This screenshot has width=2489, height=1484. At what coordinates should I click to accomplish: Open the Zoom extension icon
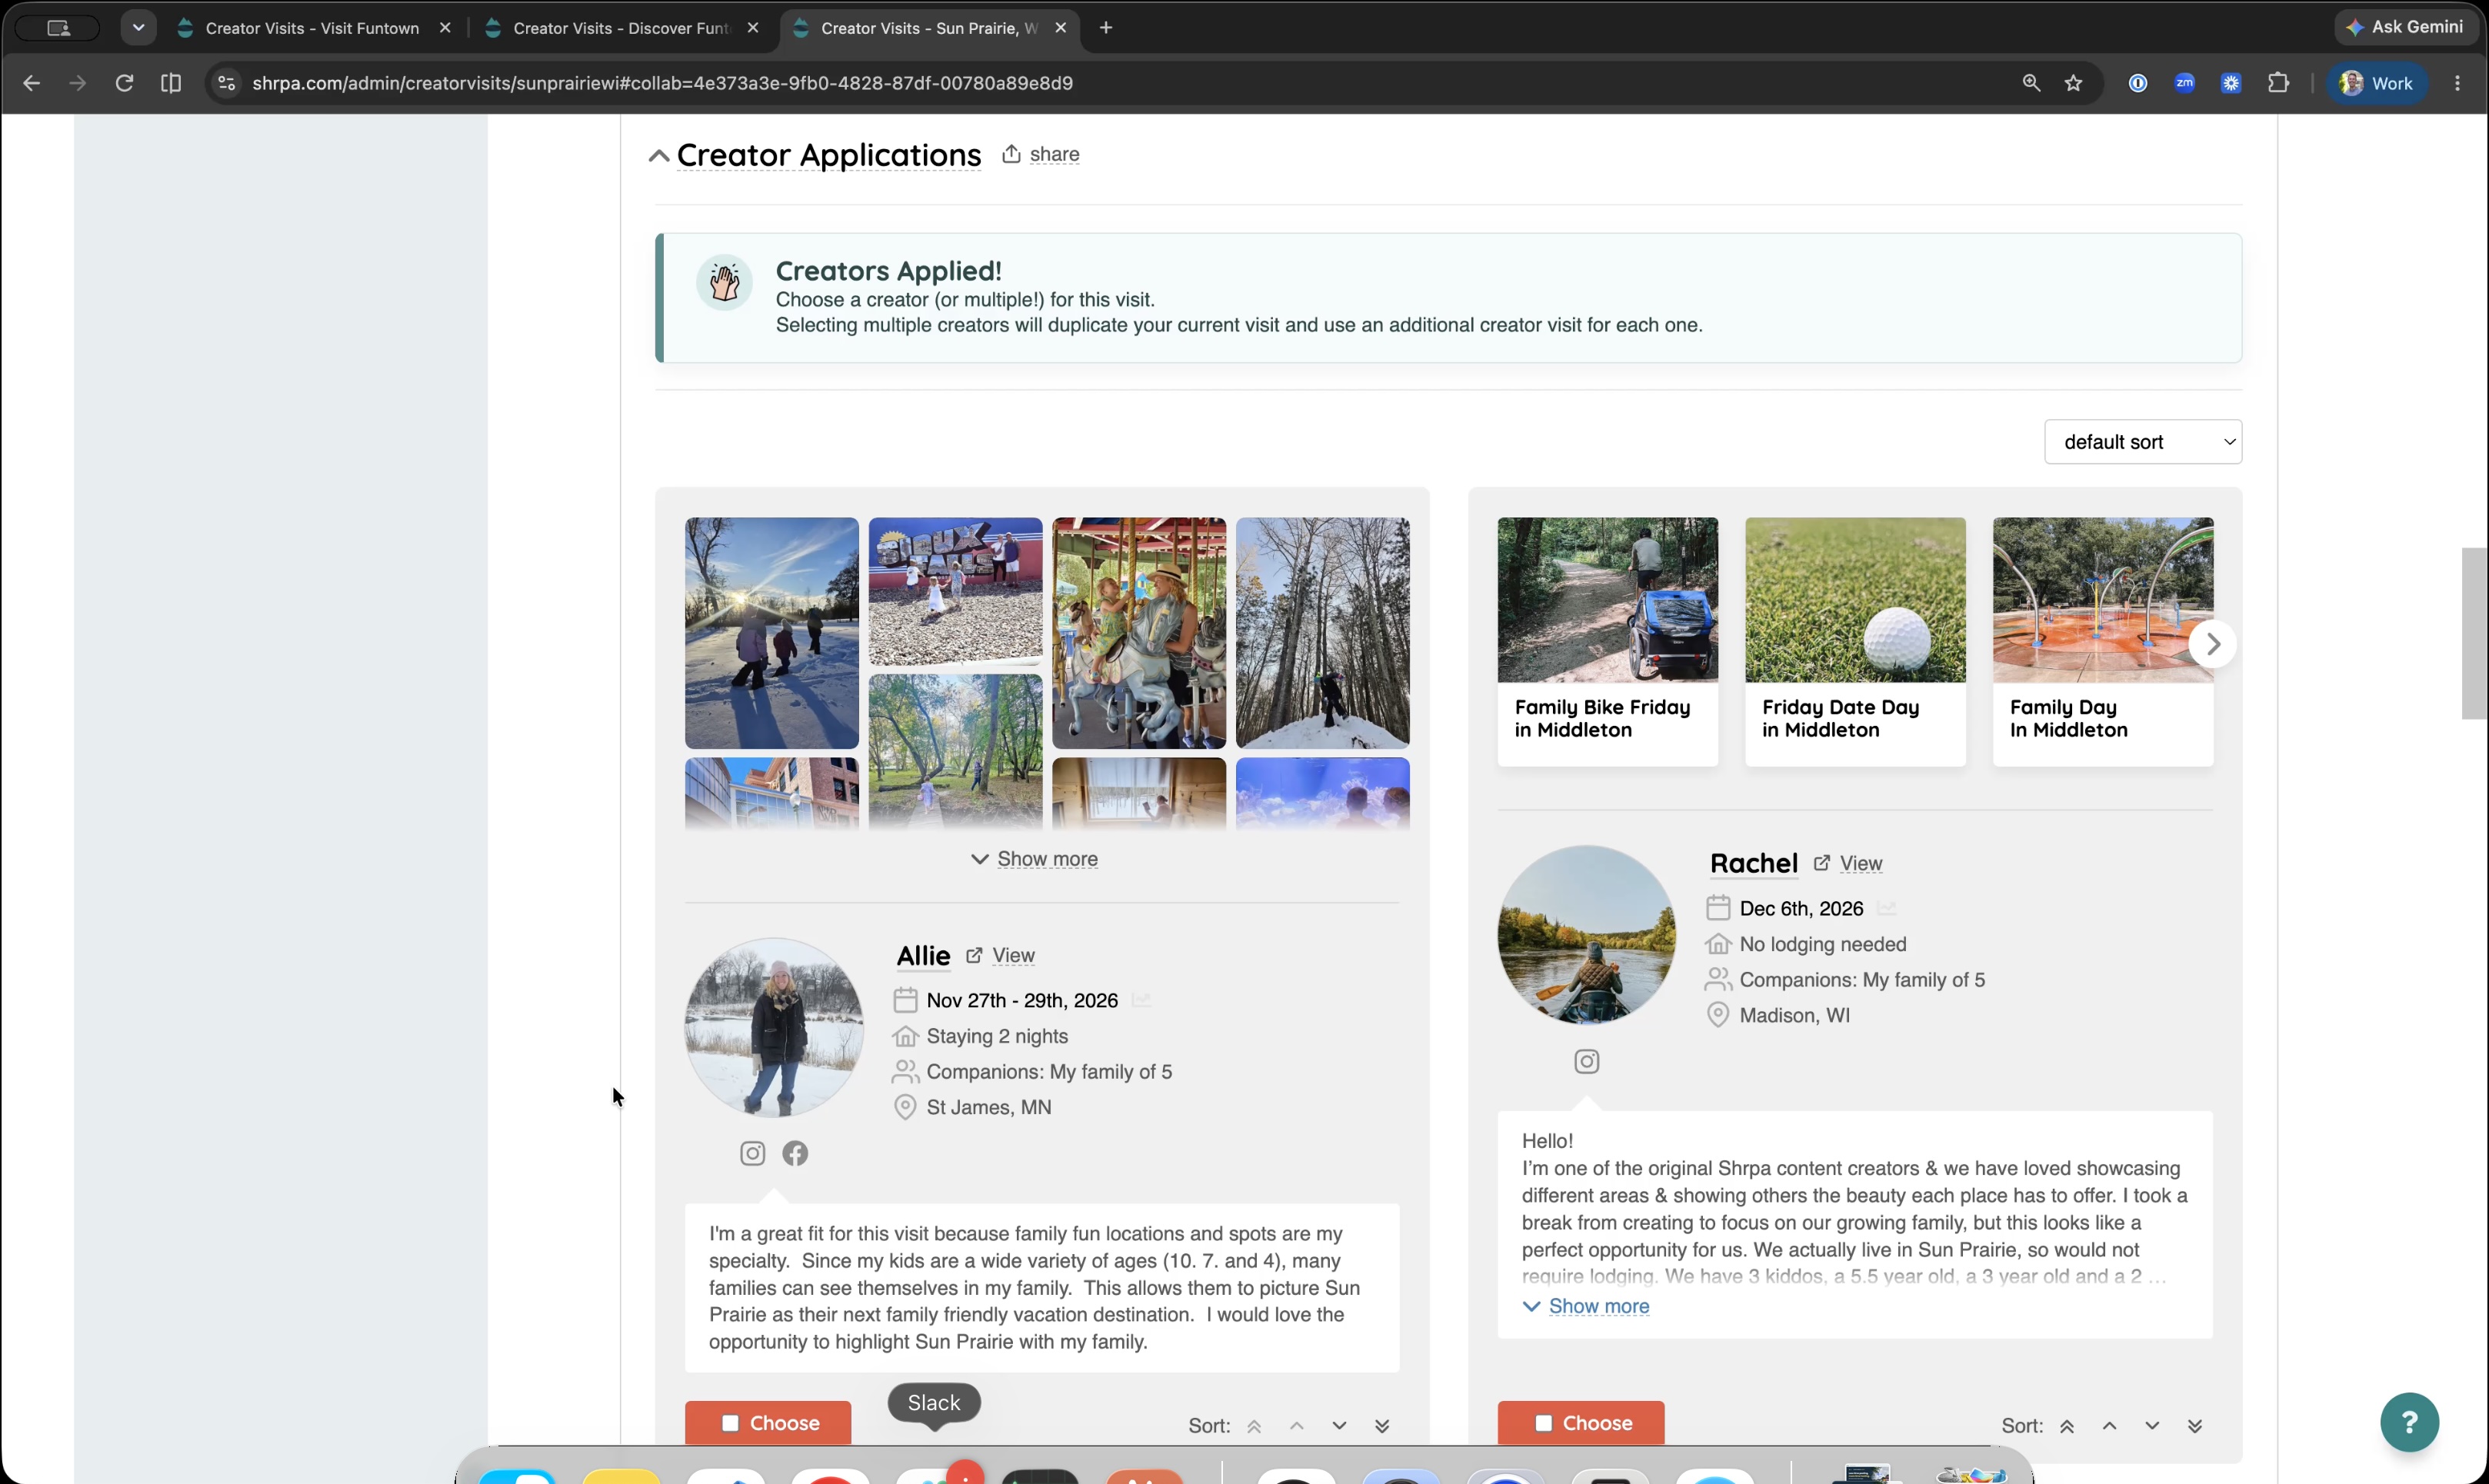coord(2184,83)
